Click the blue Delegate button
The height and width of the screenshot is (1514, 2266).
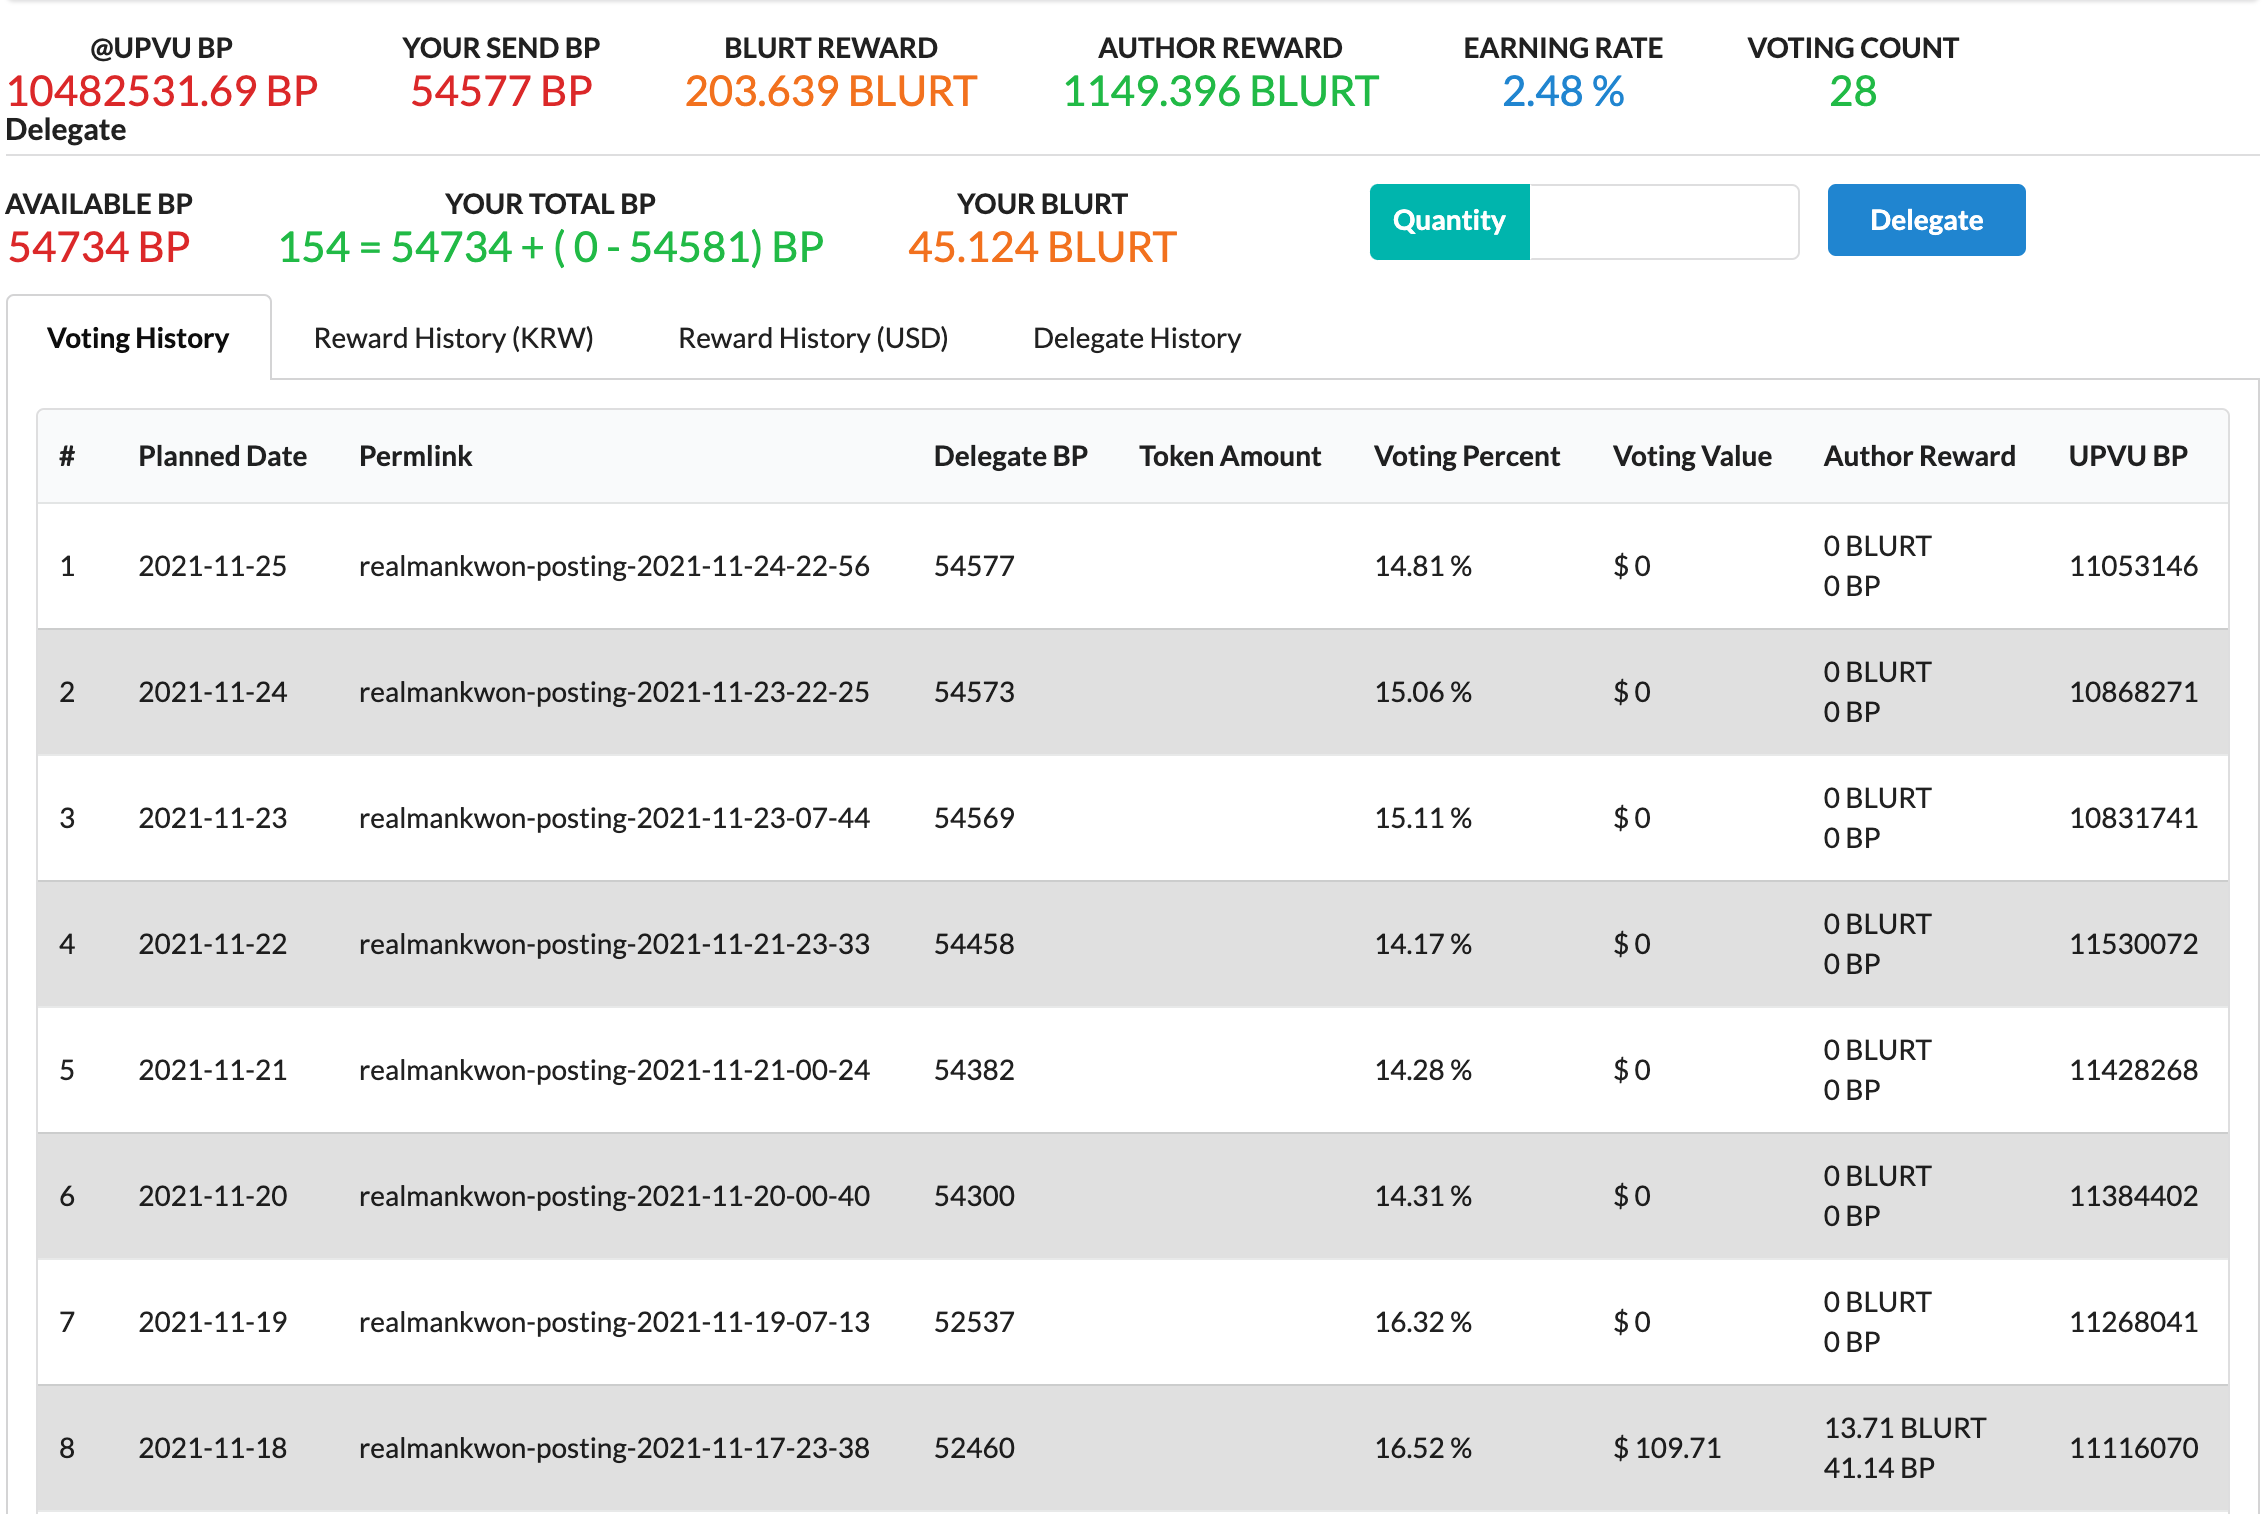click(1925, 220)
